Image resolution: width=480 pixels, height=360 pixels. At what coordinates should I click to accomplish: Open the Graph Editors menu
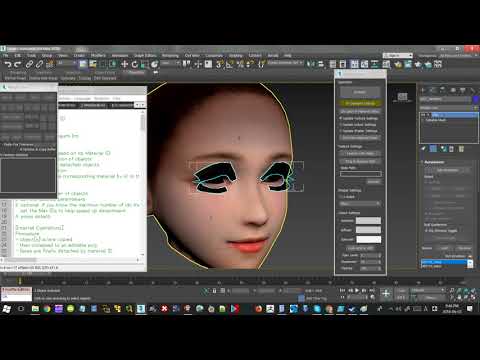(145, 55)
